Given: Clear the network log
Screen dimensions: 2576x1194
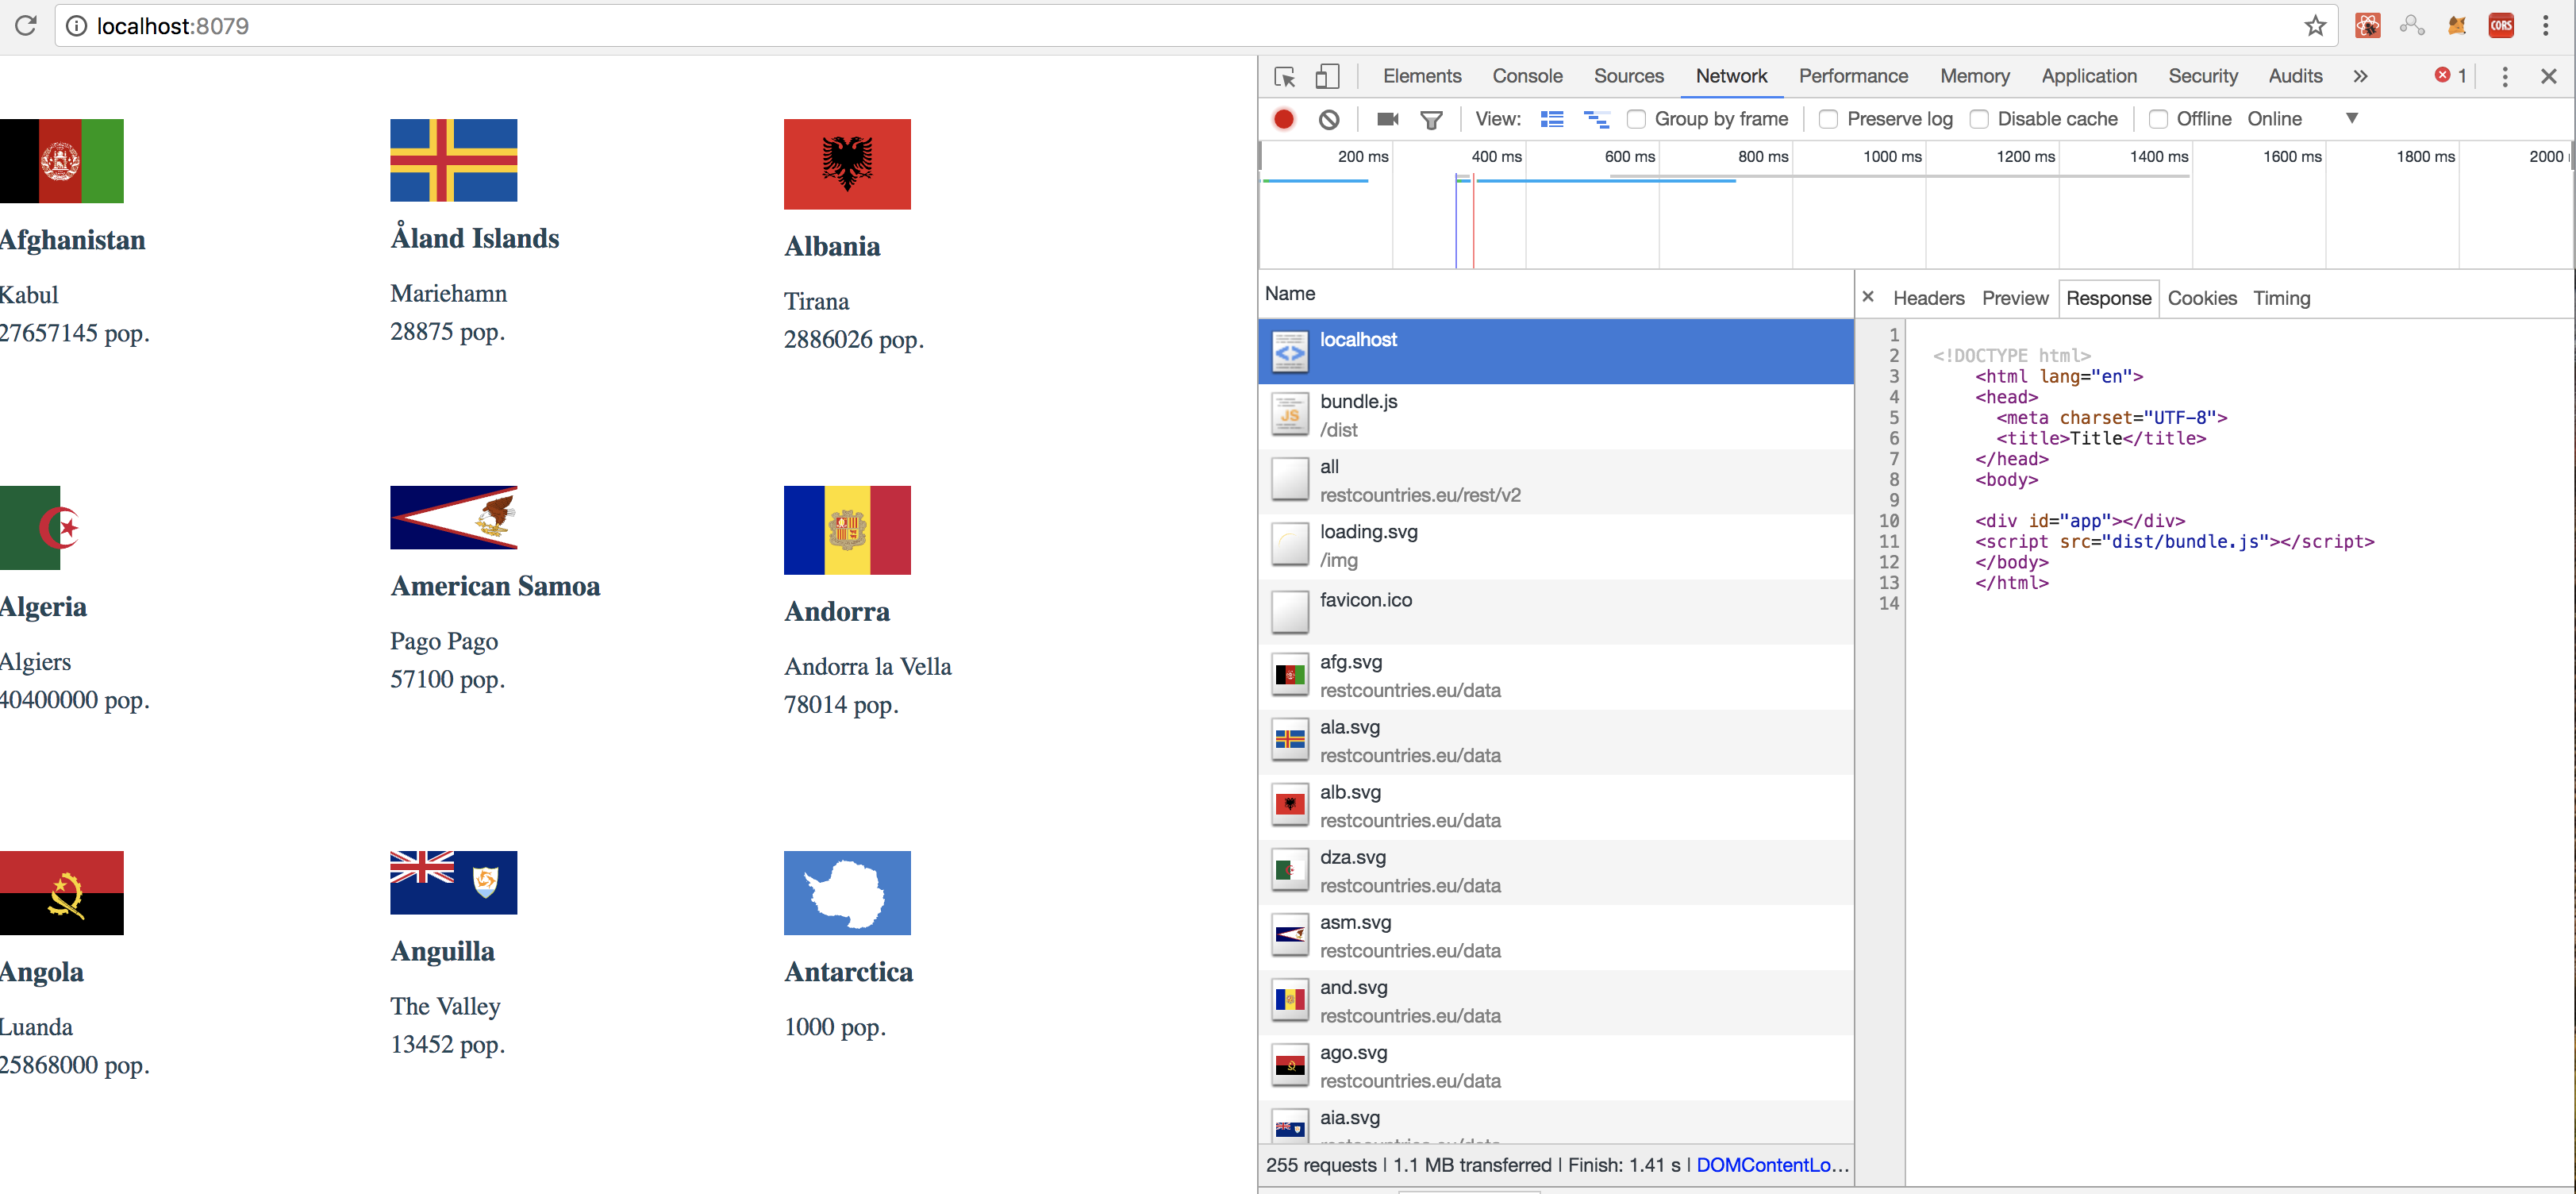Looking at the screenshot, I should coord(1328,119).
